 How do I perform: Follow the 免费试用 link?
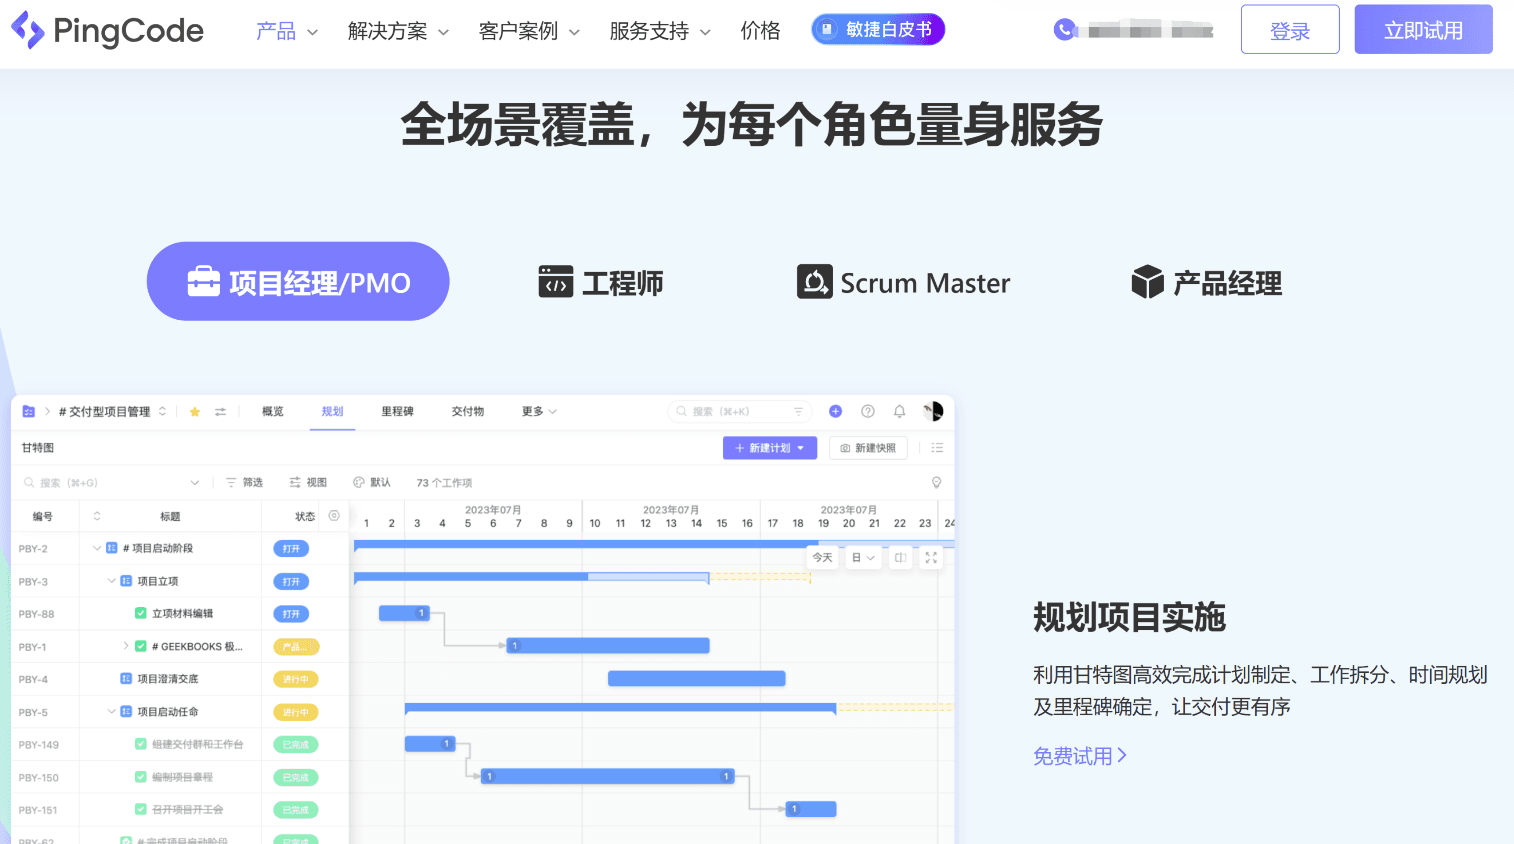(1080, 756)
